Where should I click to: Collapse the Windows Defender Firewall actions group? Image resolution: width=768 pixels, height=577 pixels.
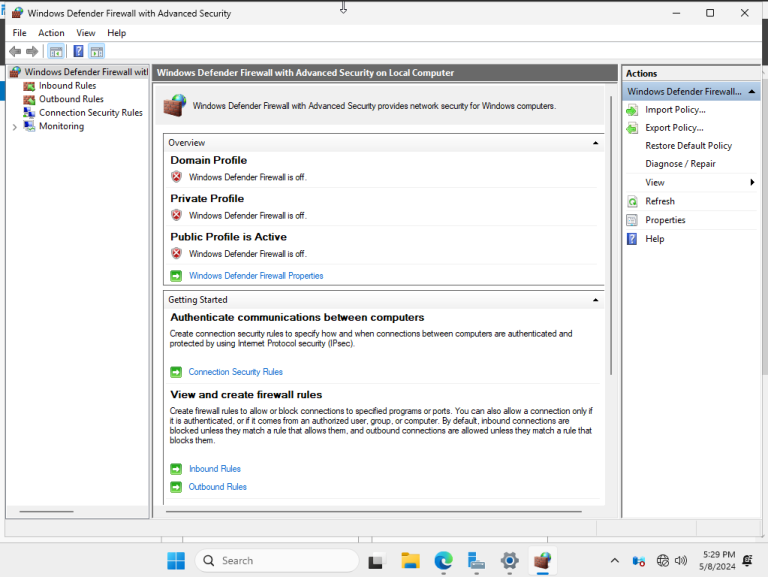[752, 92]
